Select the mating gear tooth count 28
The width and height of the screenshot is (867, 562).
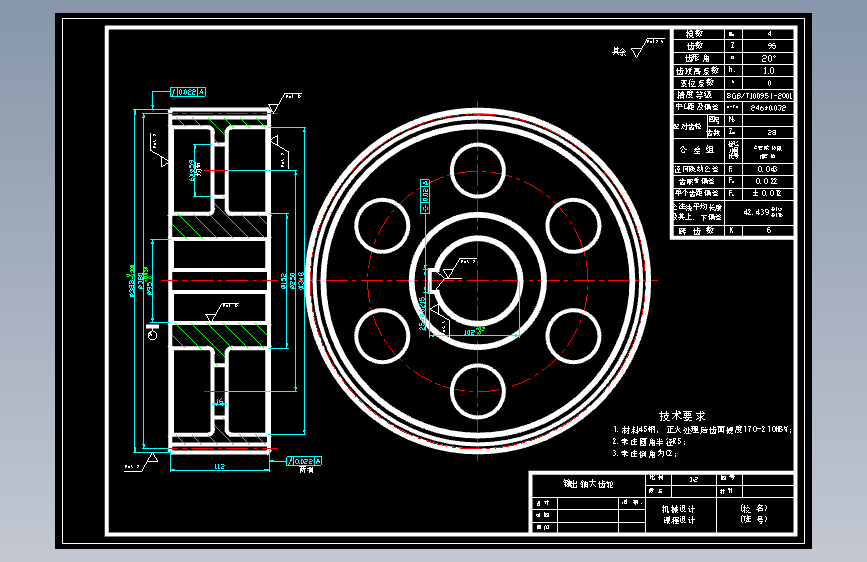771,132
